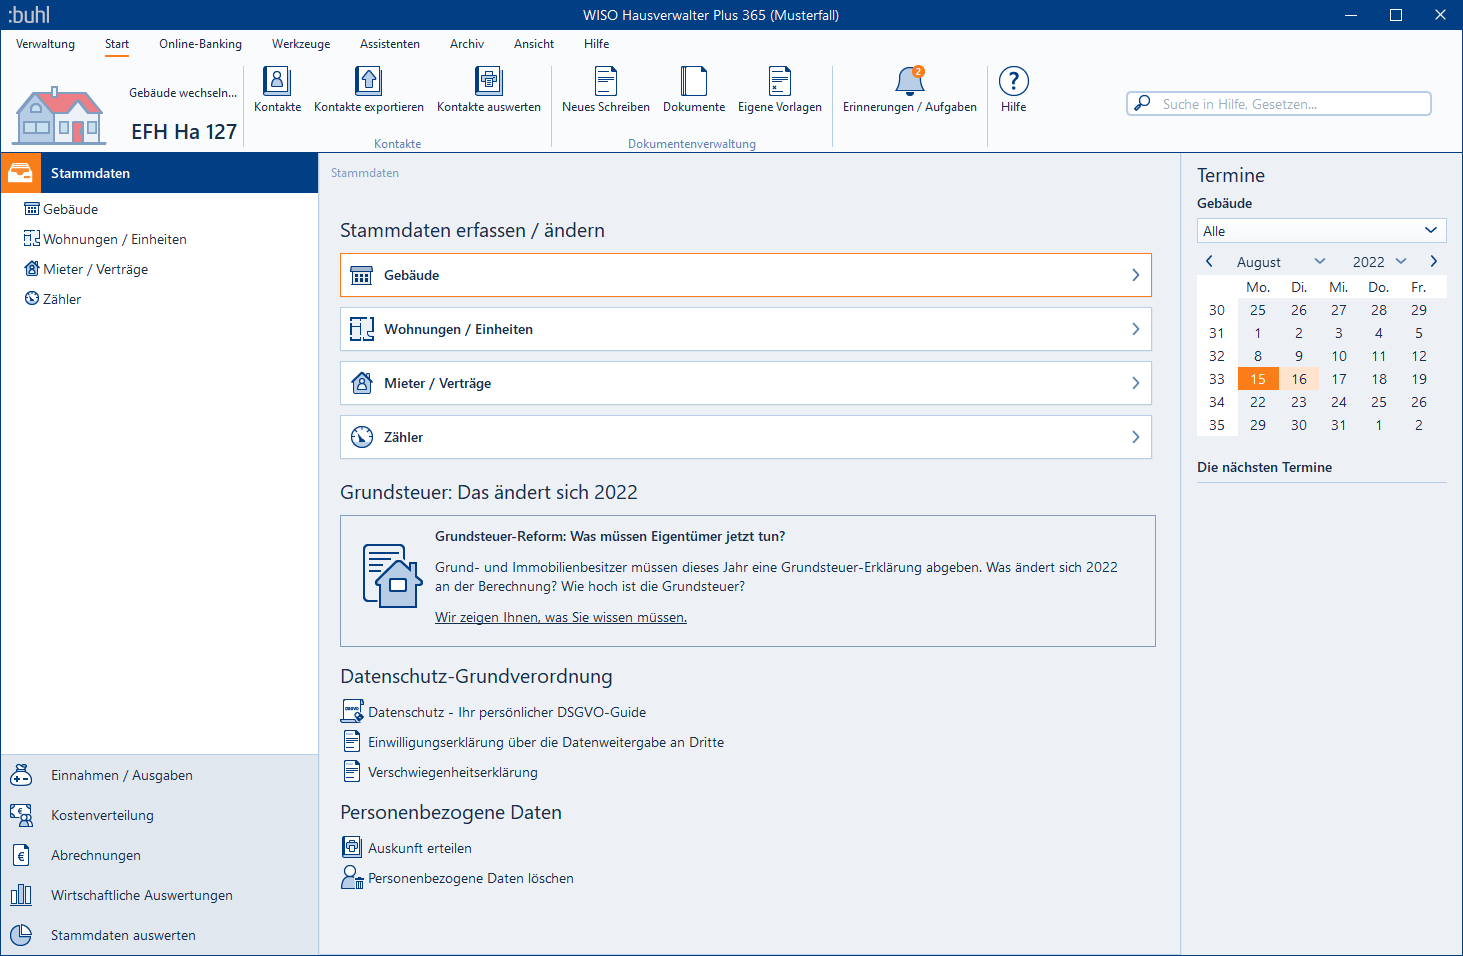Open the Verwaltung menu
The image size is (1463, 956).
(45, 44)
